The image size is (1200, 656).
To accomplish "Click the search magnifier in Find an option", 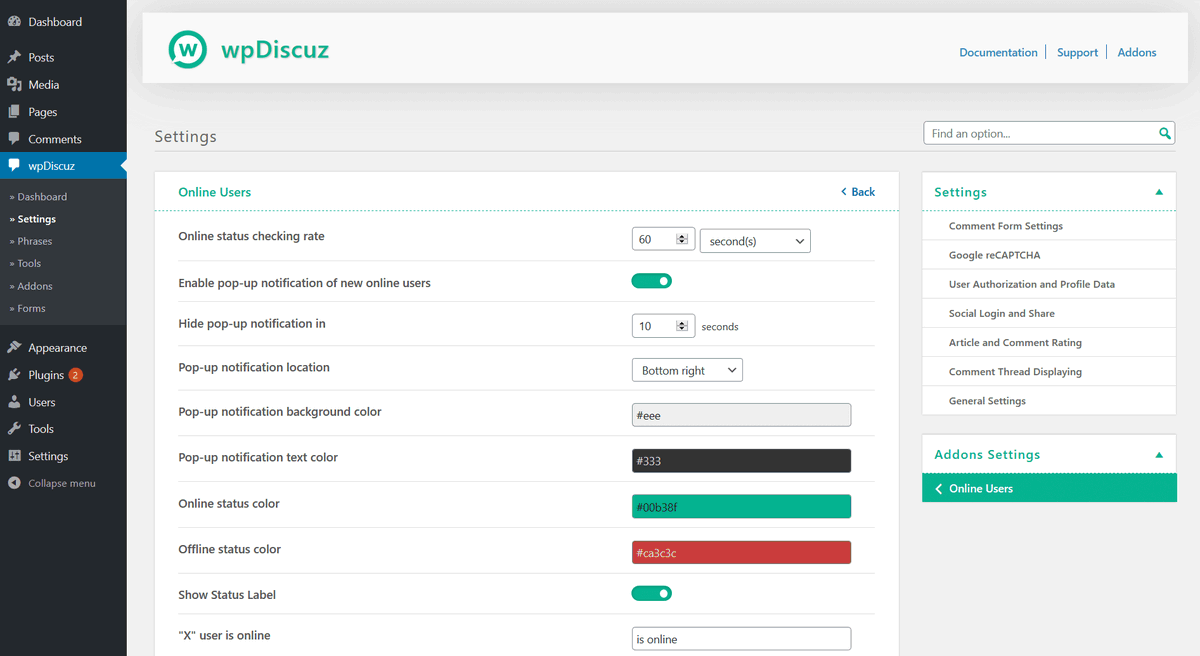I will point(1163,132).
